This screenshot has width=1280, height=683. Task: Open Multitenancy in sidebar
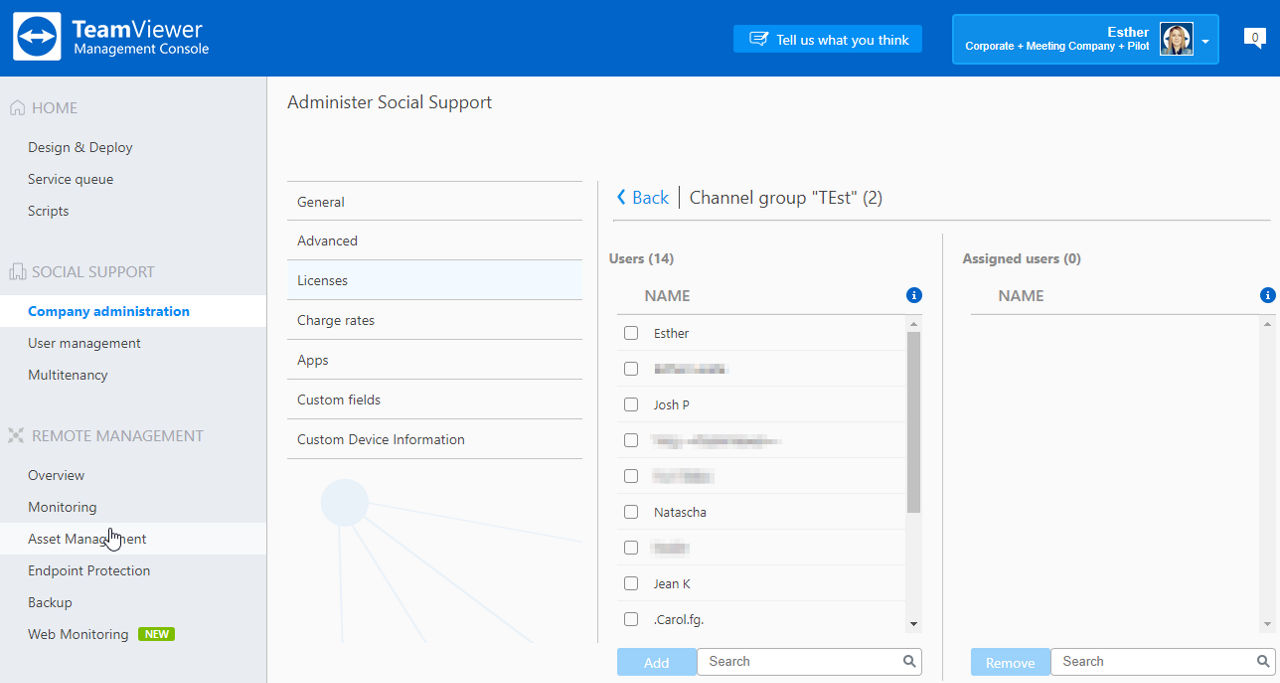[68, 375]
